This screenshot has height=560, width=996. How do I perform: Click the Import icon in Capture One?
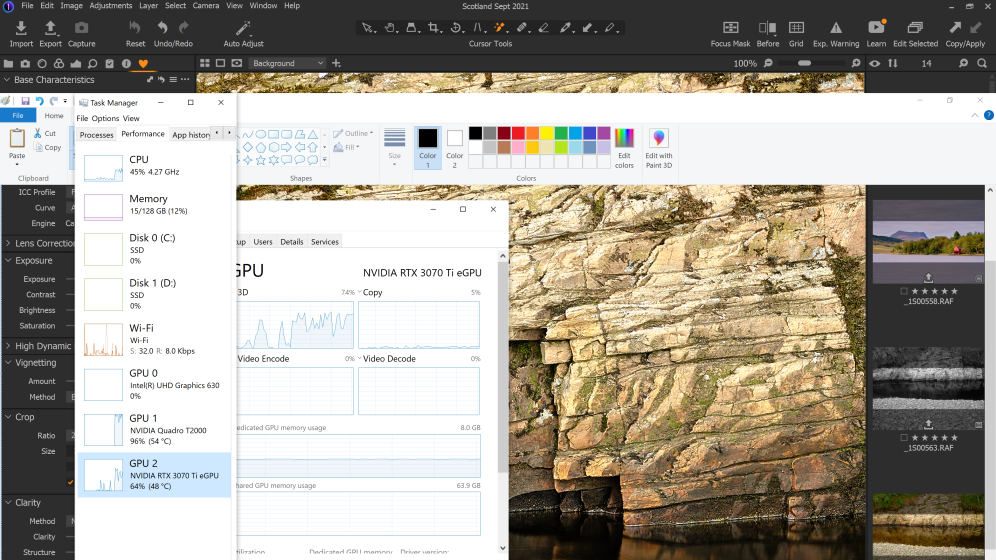[x=21, y=28]
